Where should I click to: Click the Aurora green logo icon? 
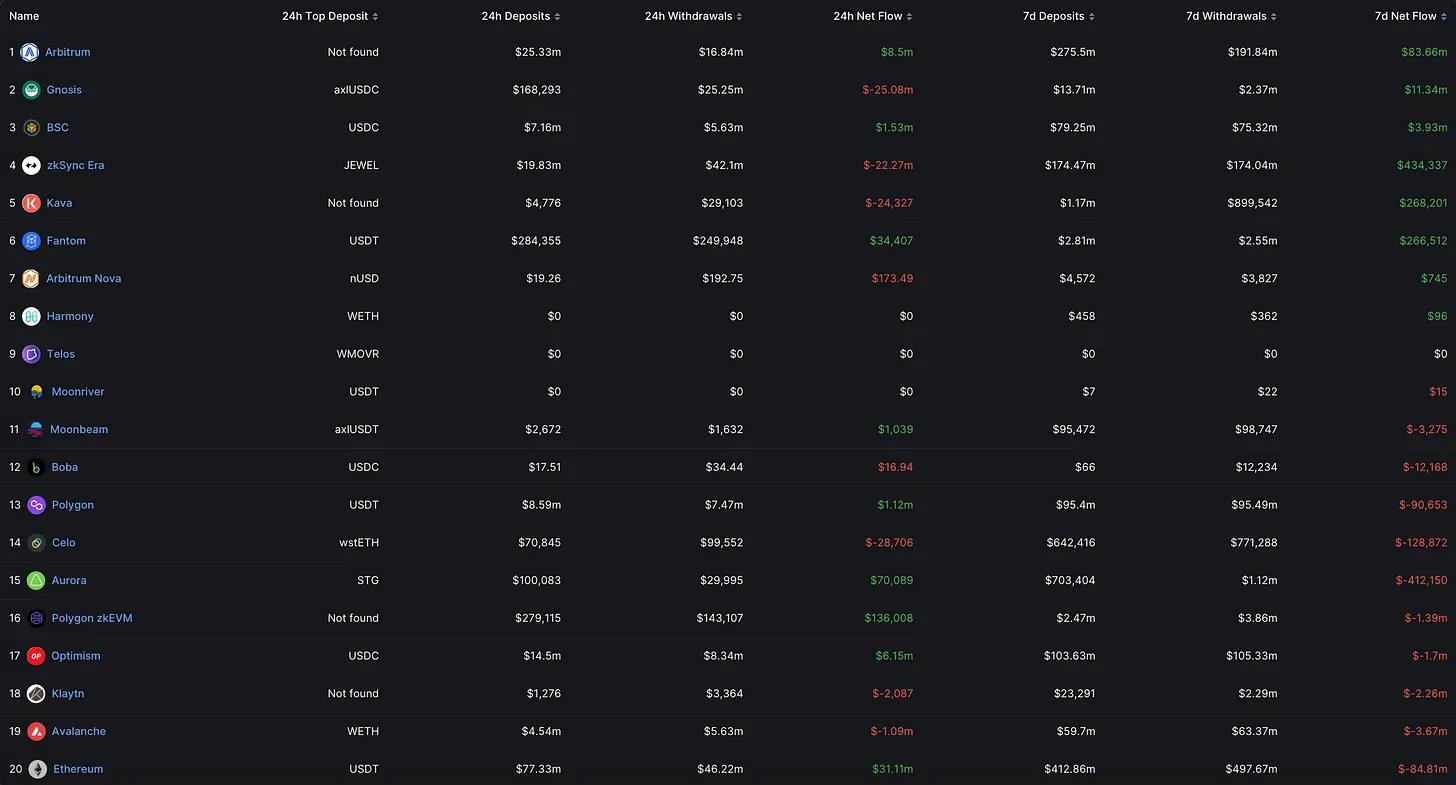[36, 581]
